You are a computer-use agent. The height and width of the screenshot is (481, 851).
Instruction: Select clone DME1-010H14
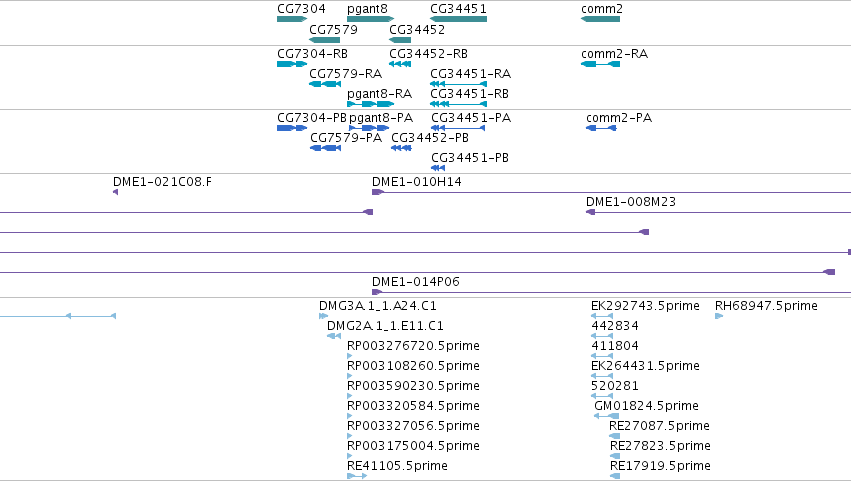(611, 192)
